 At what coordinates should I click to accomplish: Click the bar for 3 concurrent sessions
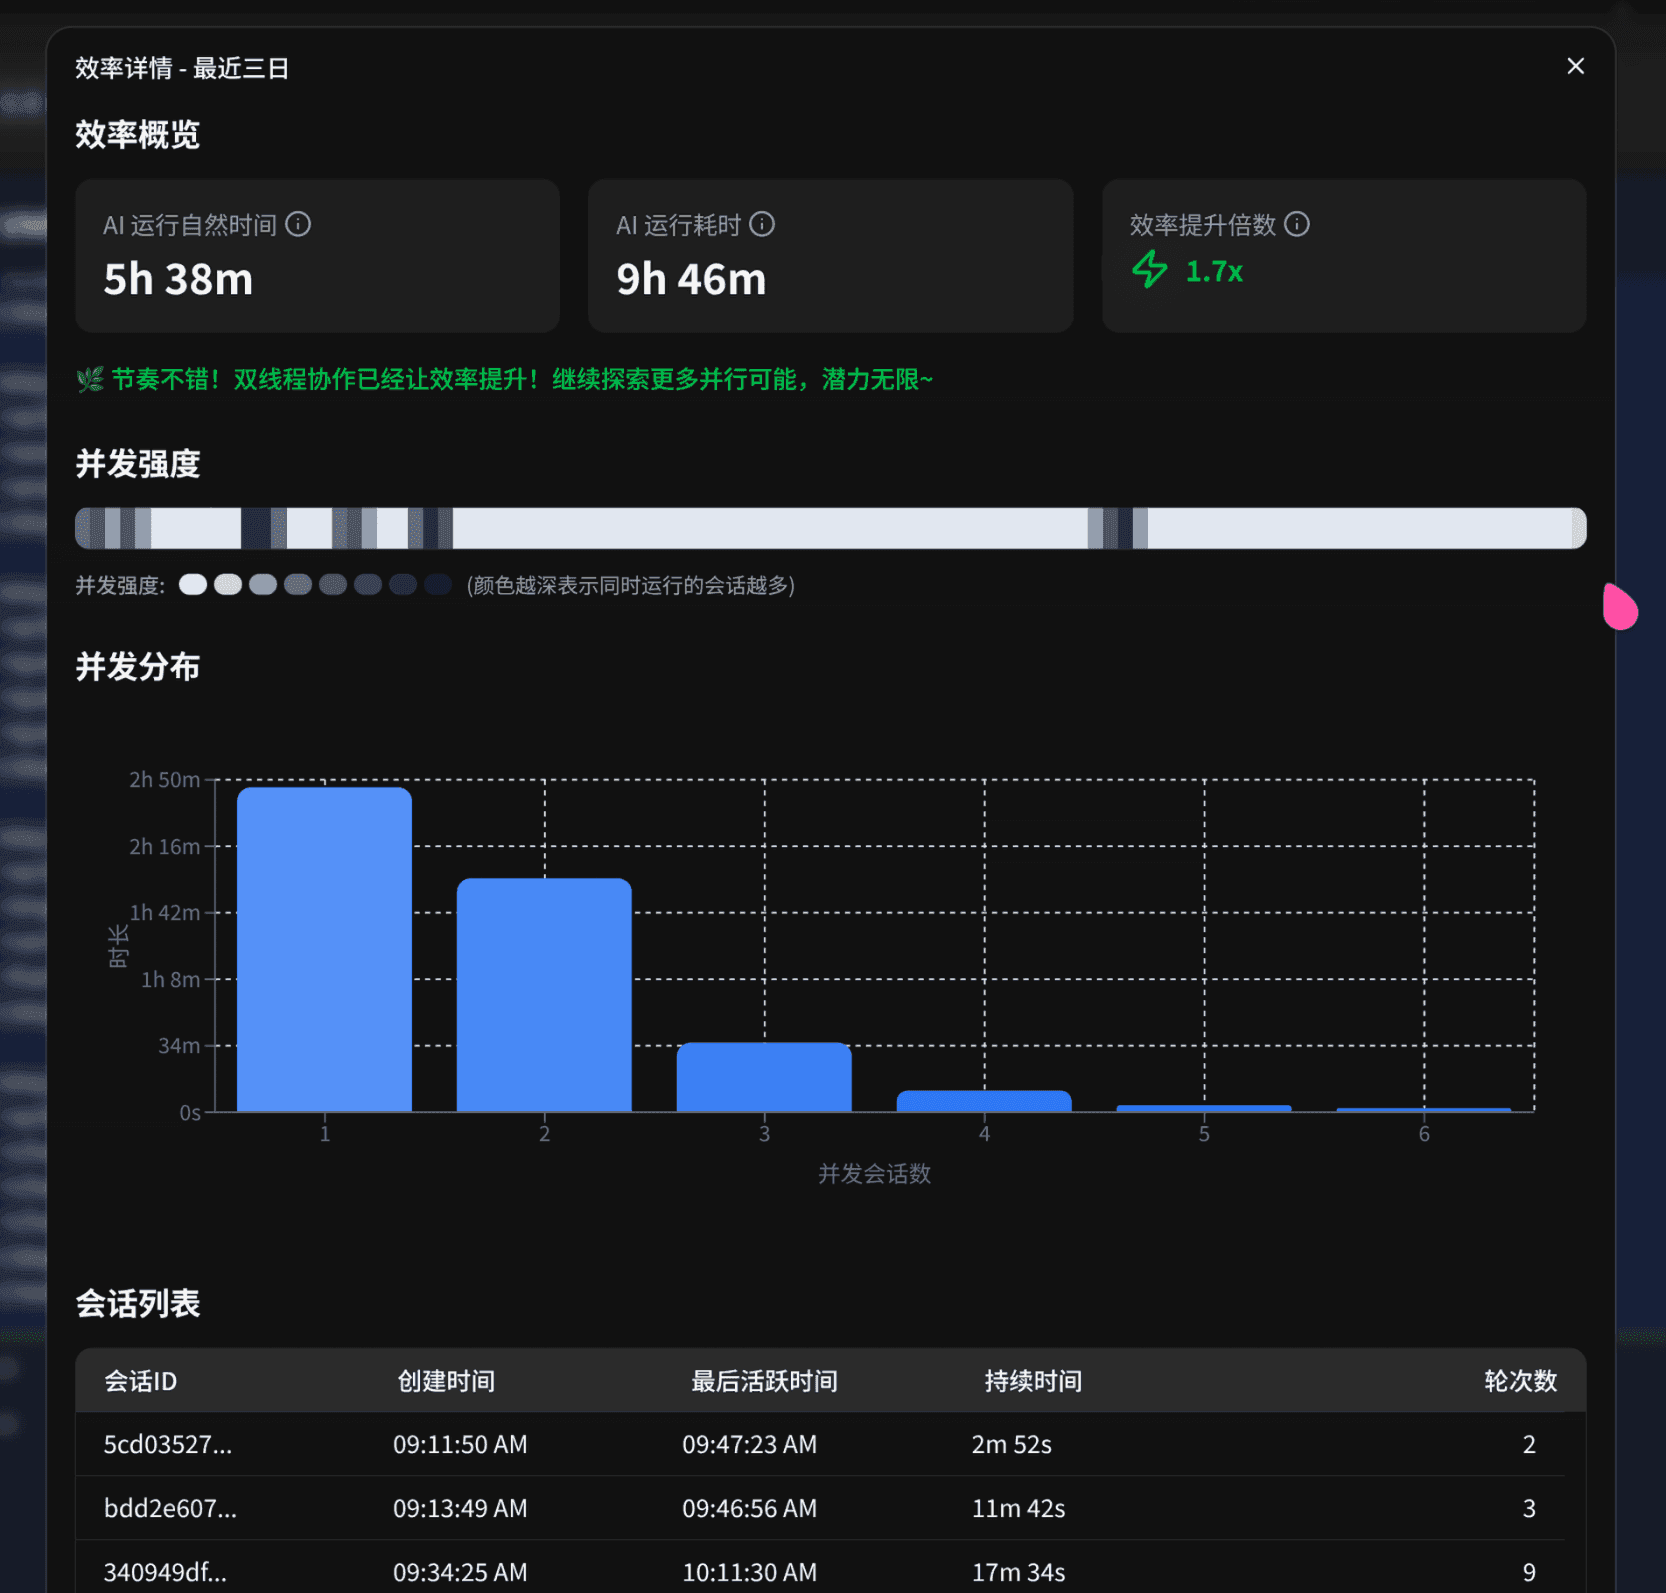[x=764, y=1077]
